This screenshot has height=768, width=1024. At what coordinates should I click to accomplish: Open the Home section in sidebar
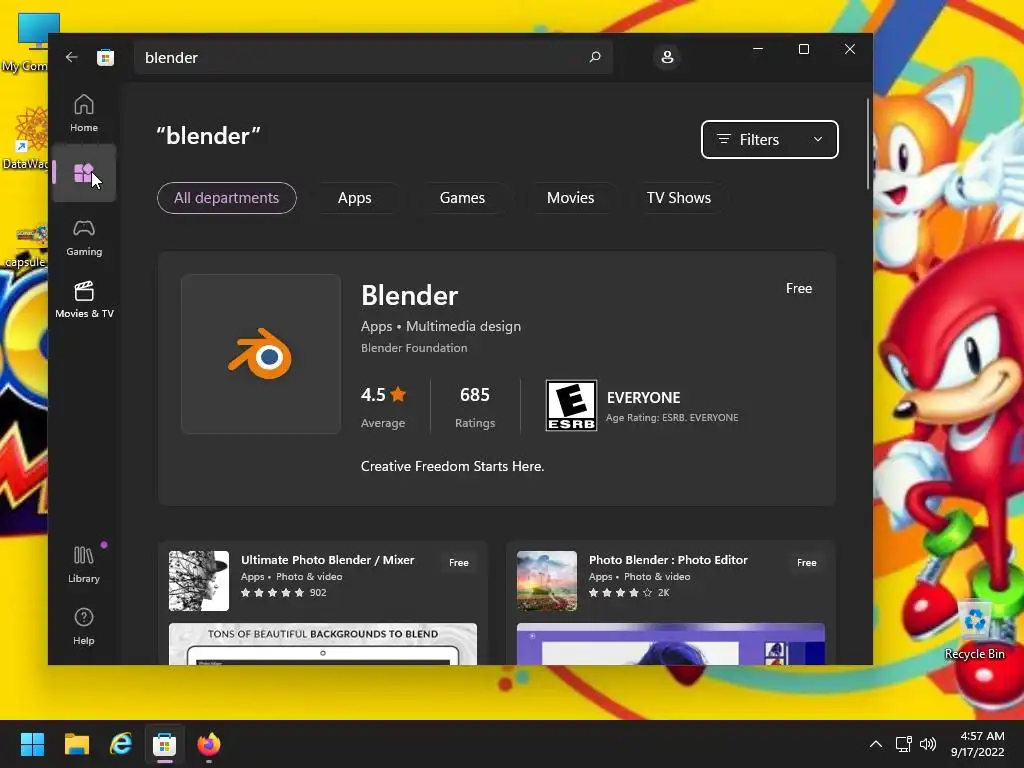pyautogui.click(x=84, y=113)
